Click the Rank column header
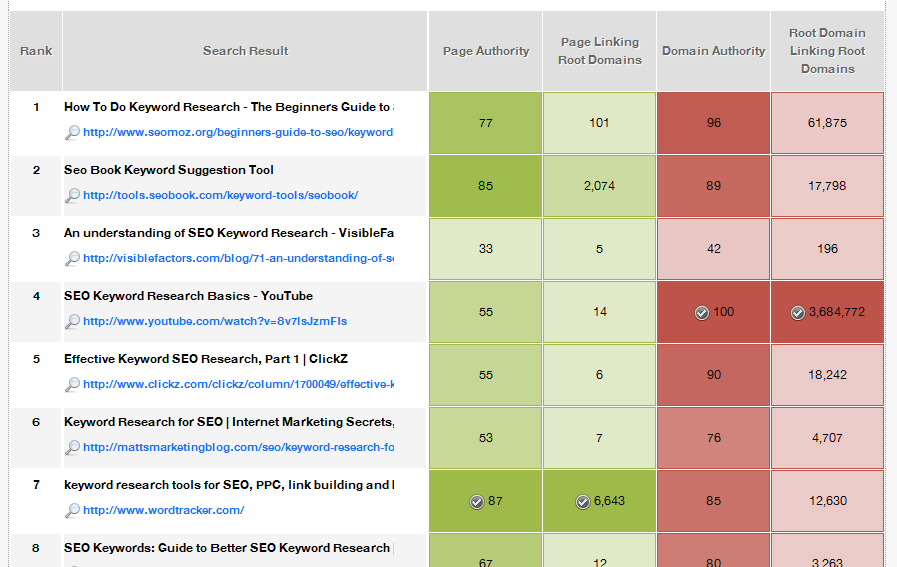Image resolution: width=897 pixels, height=567 pixels. pos(36,51)
